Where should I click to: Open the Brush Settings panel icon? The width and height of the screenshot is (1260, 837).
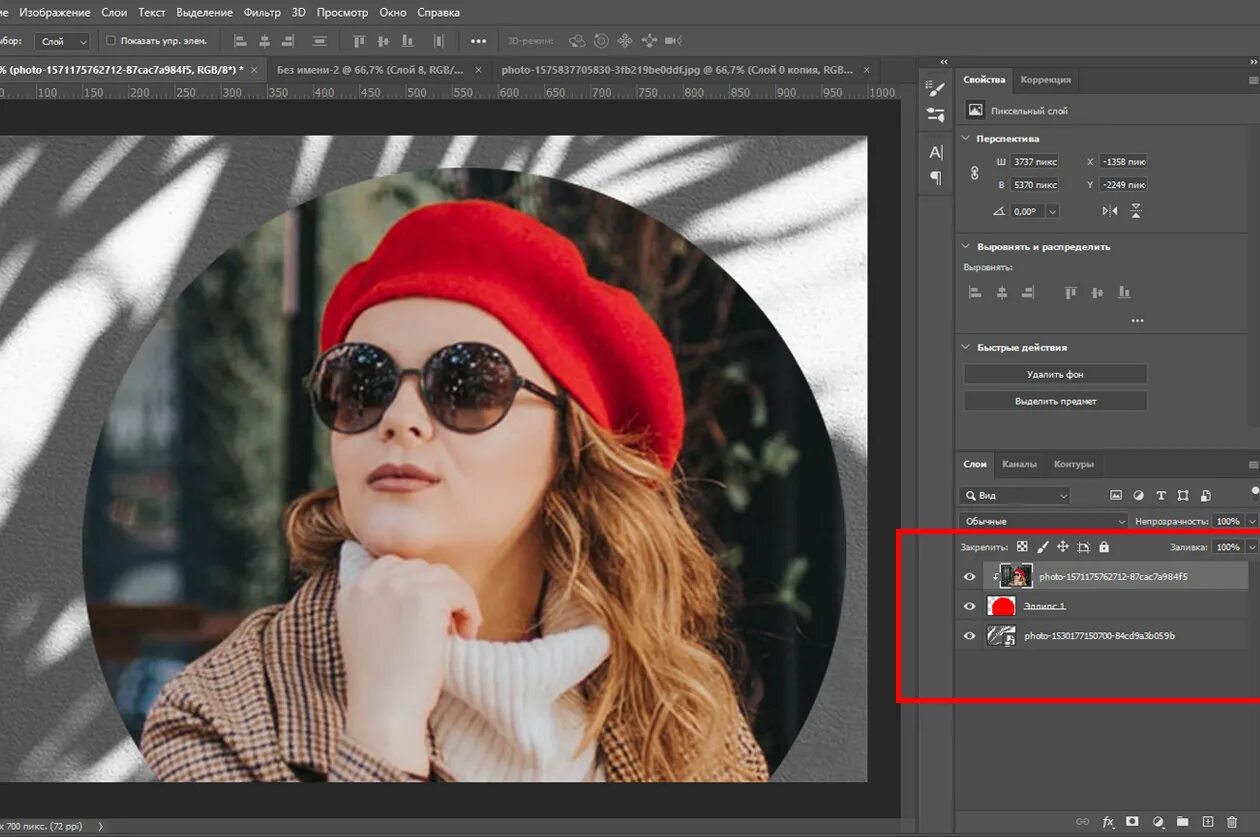936,115
